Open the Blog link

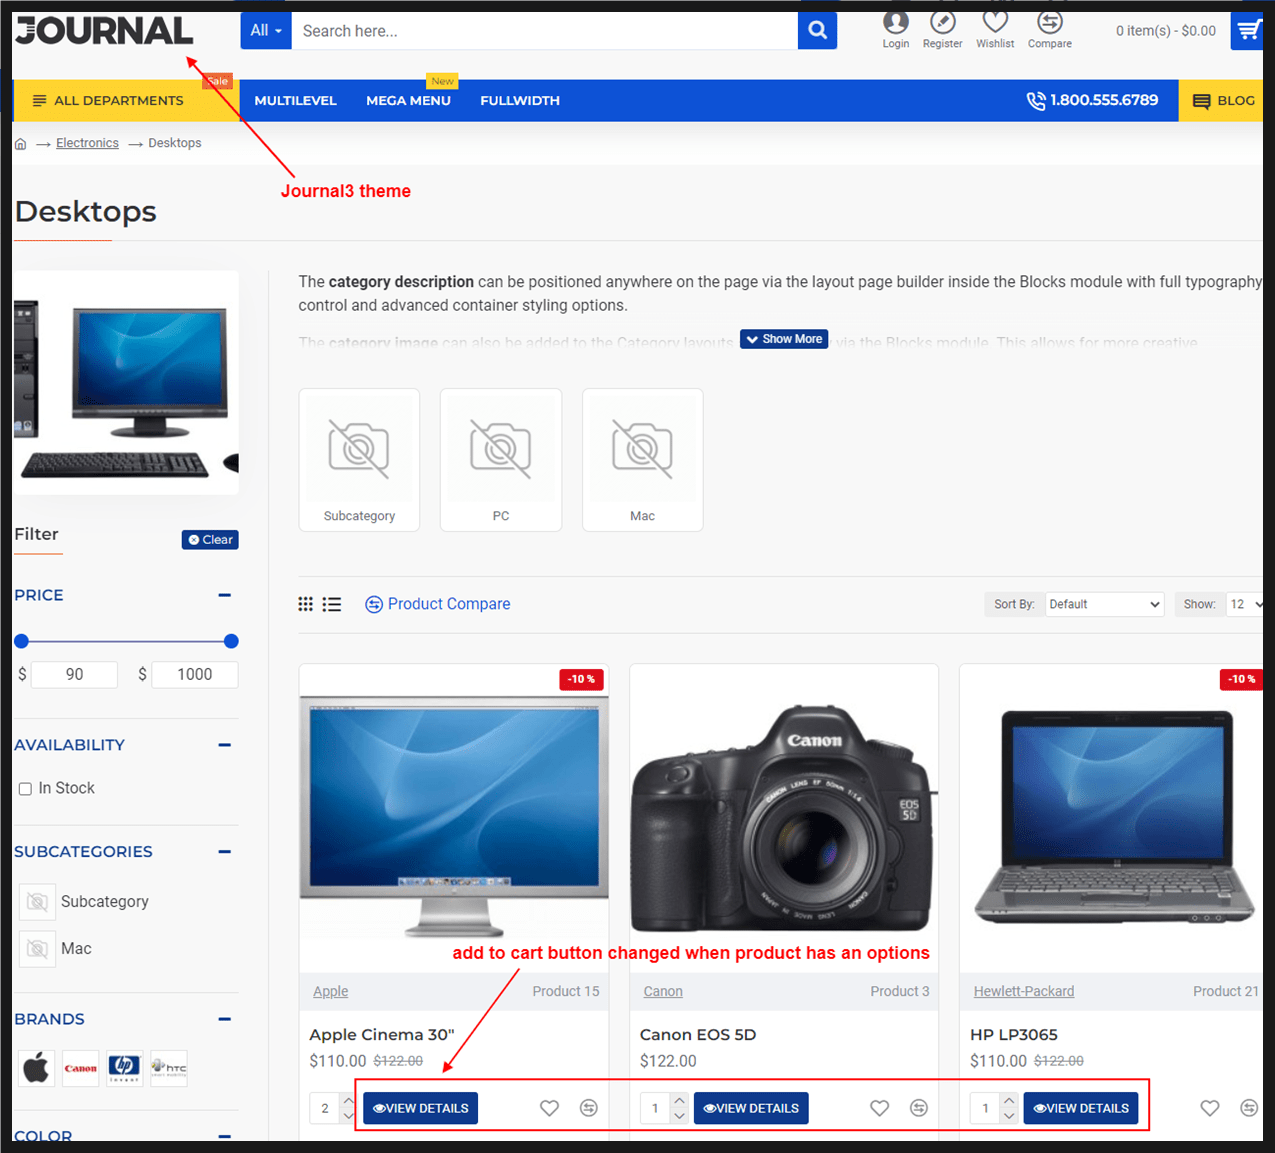[x=1223, y=101]
